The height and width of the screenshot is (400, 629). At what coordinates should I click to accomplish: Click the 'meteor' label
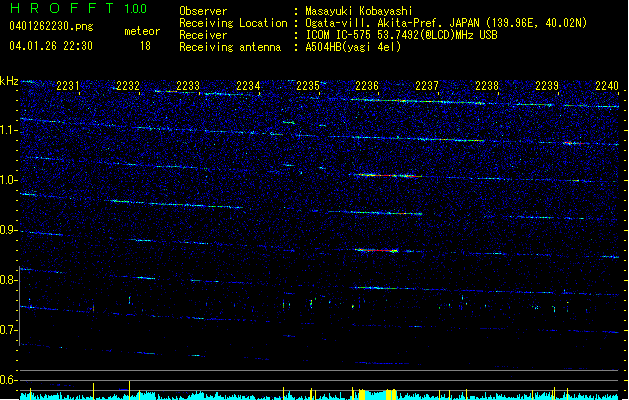coord(142,31)
